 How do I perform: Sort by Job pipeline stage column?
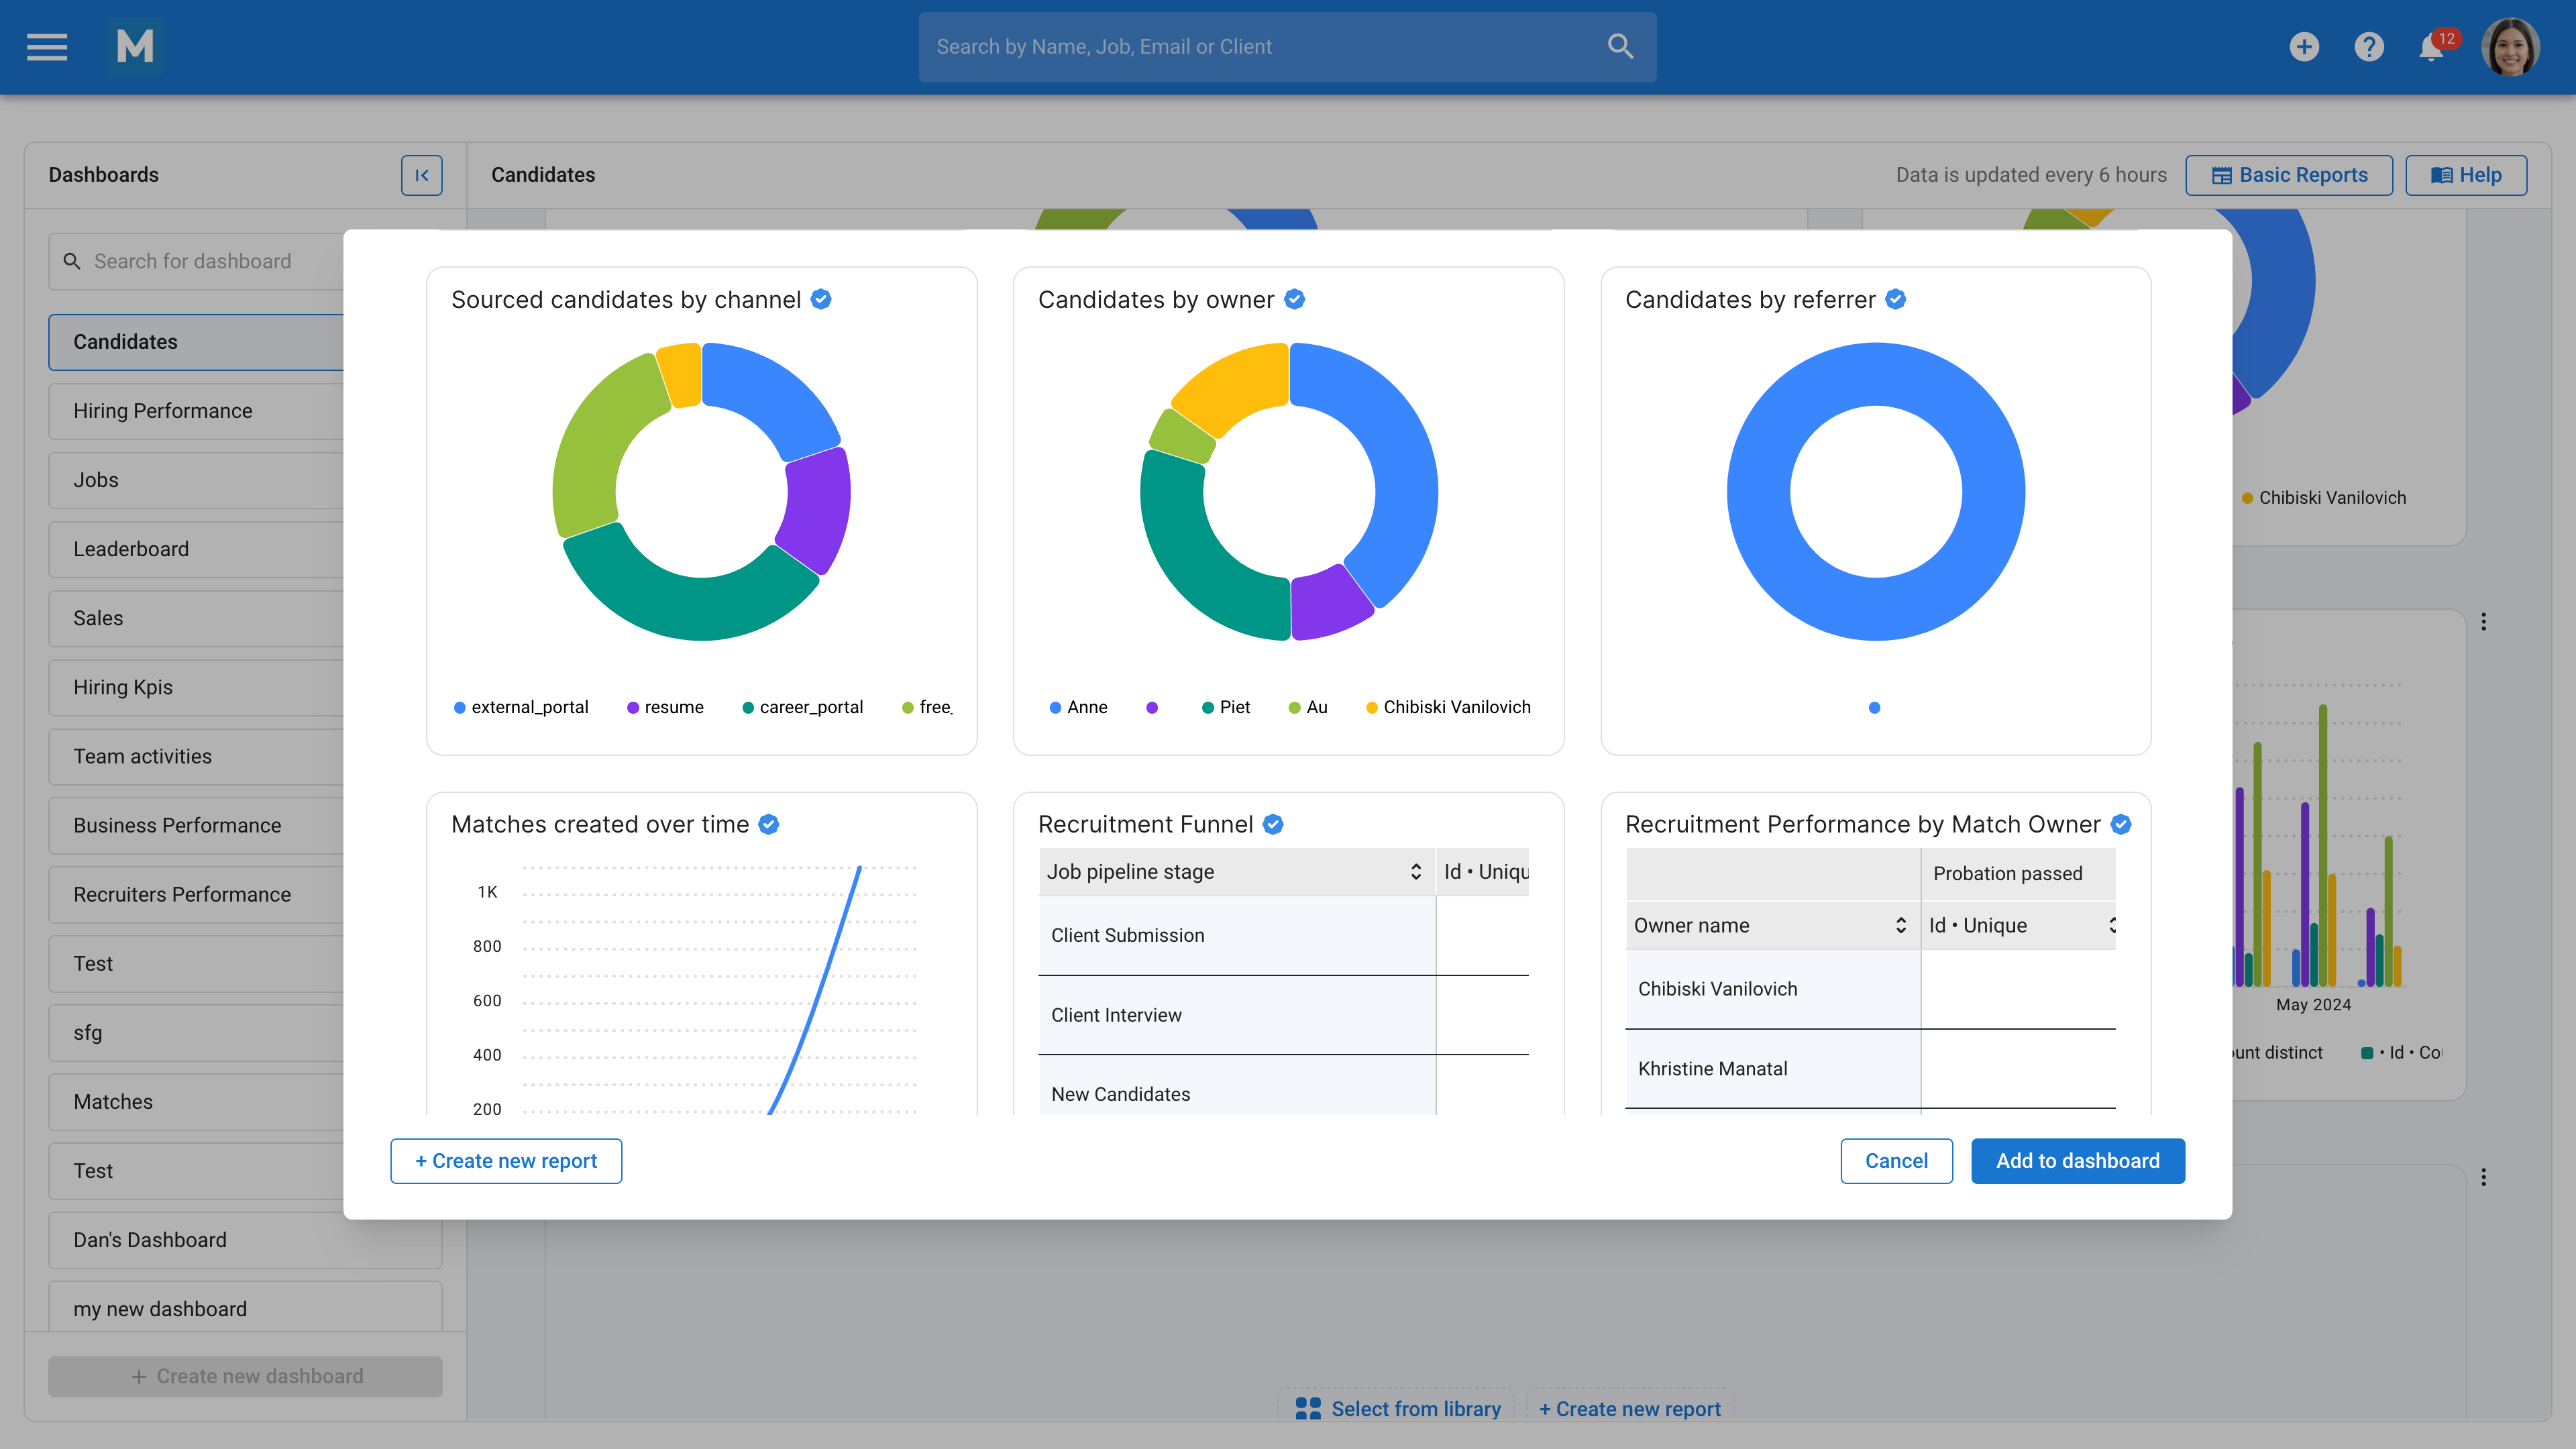(x=1415, y=871)
